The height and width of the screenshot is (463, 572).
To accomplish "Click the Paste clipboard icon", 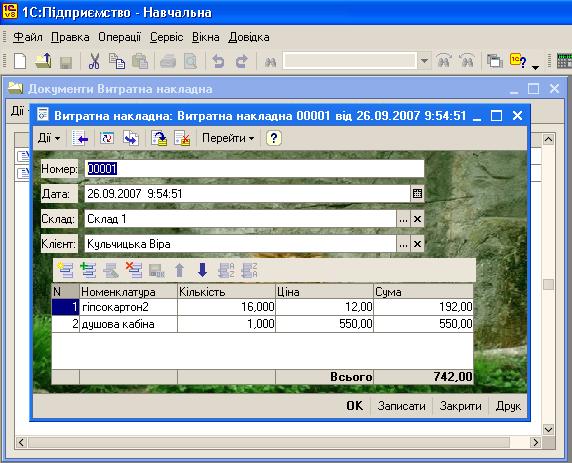I will pos(140,61).
